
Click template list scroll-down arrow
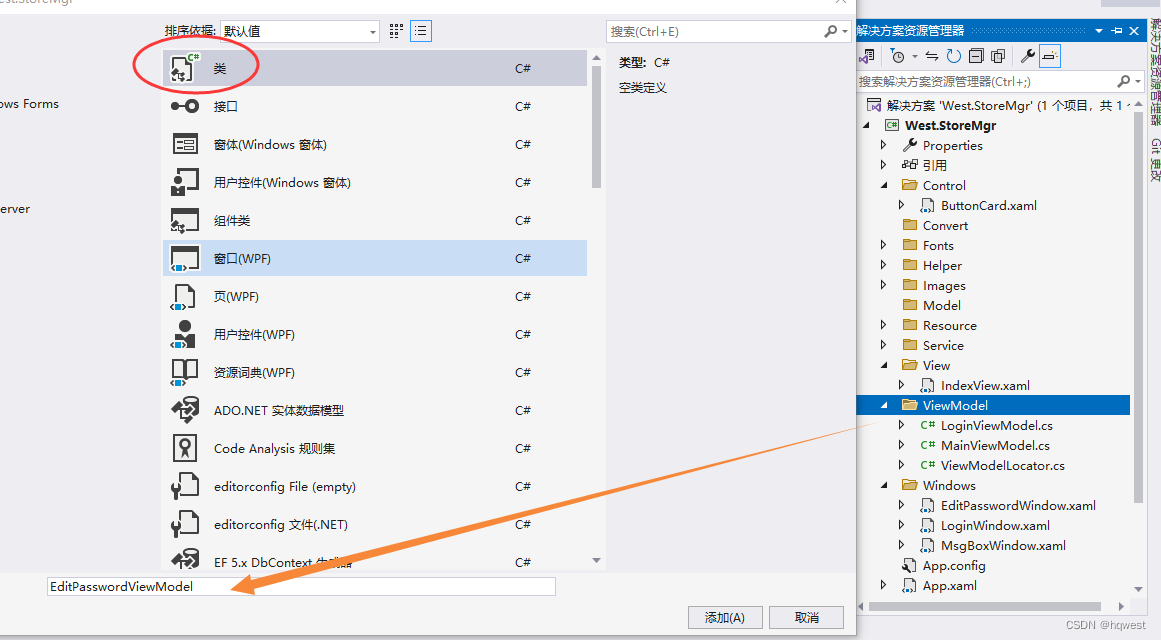coord(597,561)
